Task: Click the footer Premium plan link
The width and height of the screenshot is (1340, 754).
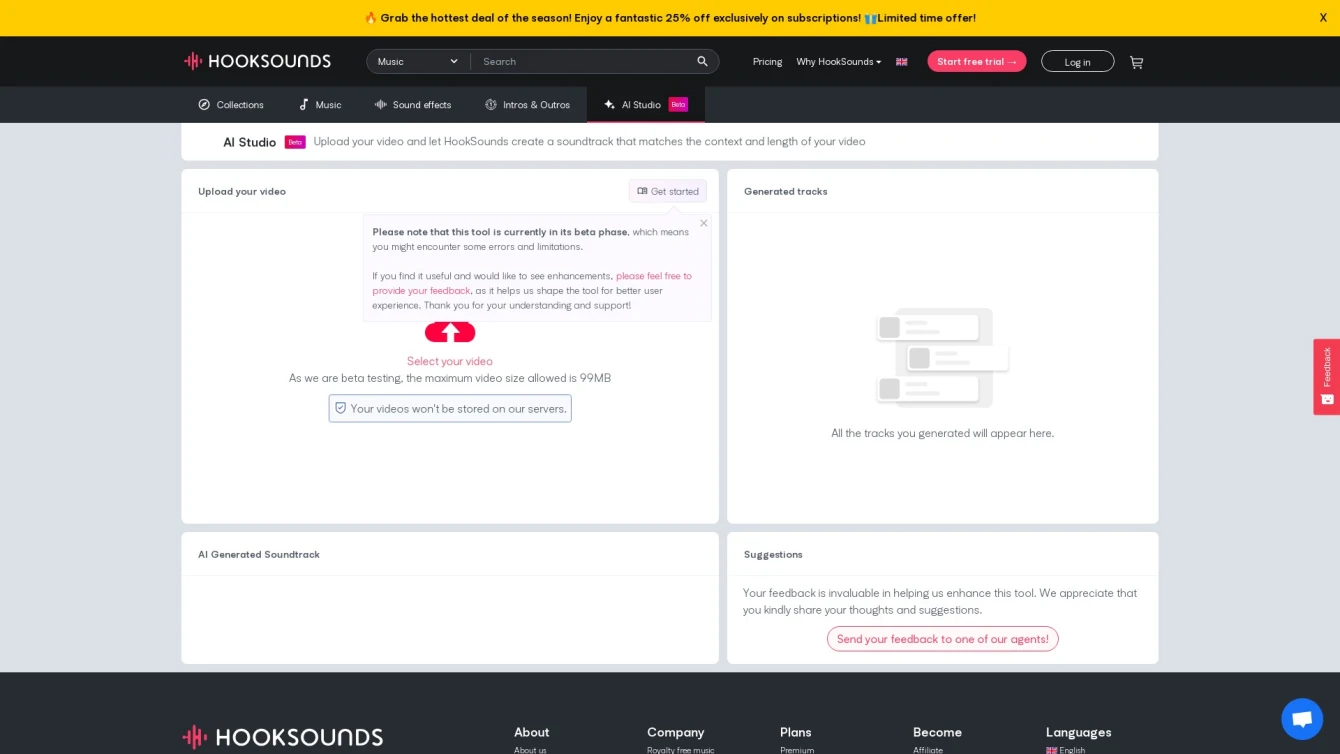Action: [797, 749]
